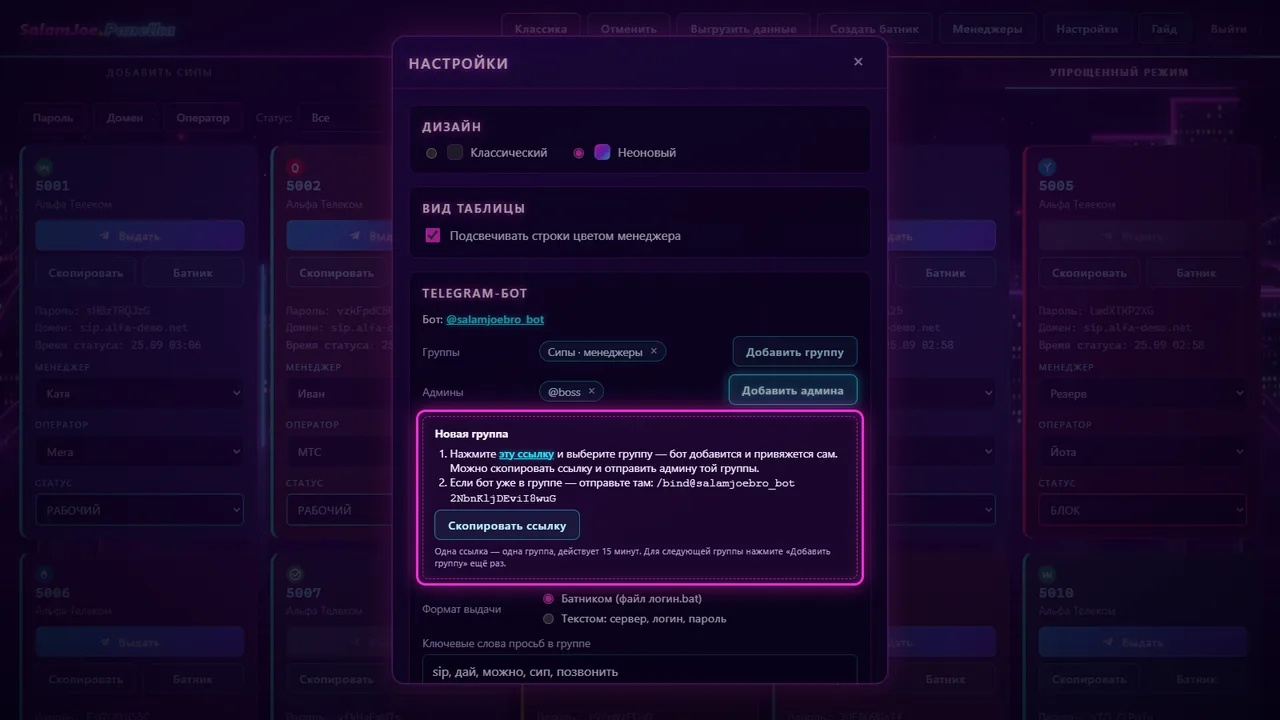Screen dimensions: 1280x720
Task: Click Классика in the top navigation
Action: click(x=541, y=29)
